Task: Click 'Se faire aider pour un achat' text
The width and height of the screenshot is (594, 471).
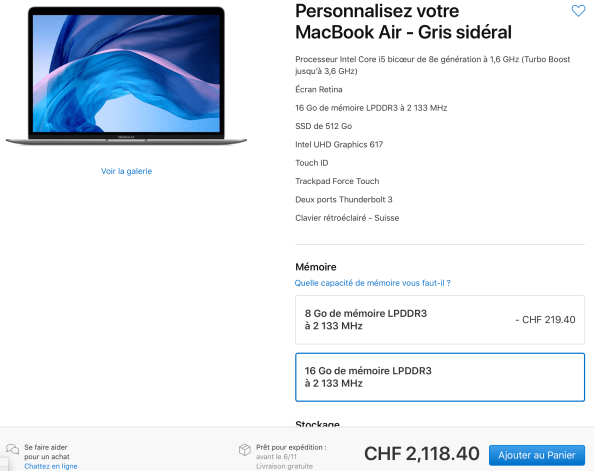Action: [47, 452]
